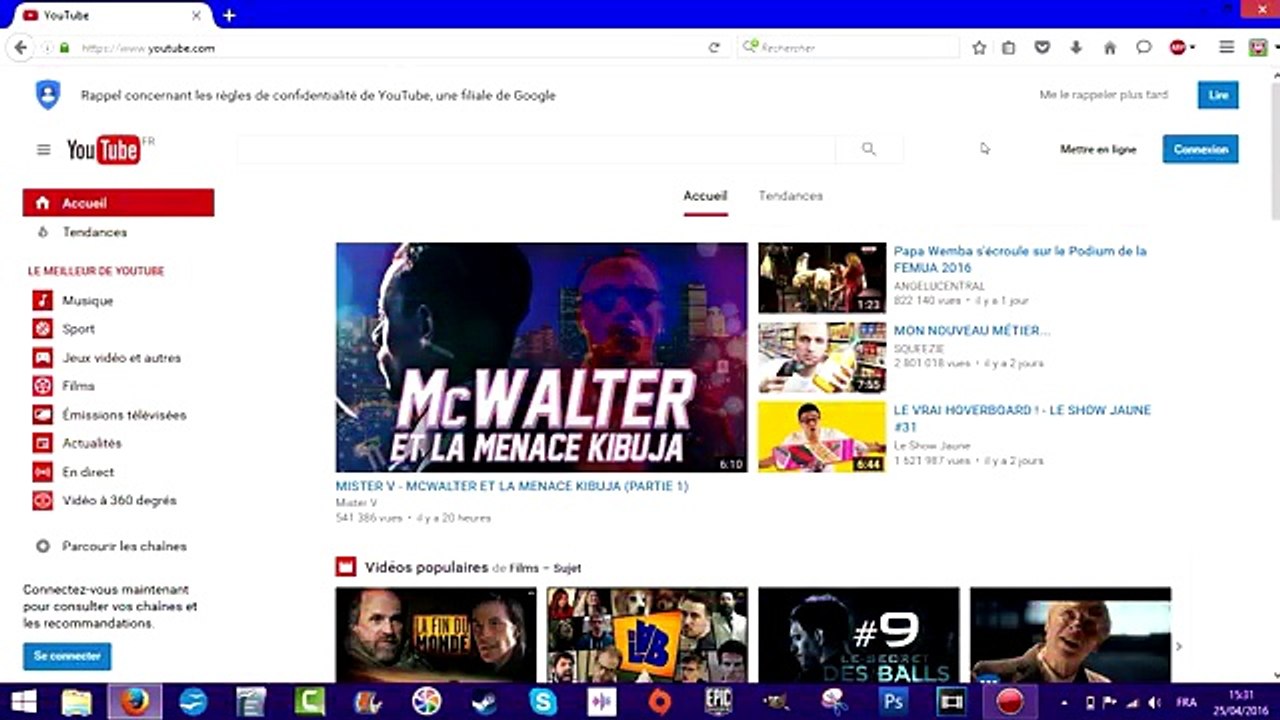
Task: Open the La Fin du Monde thumbnail
Action: tap(435, 635)
